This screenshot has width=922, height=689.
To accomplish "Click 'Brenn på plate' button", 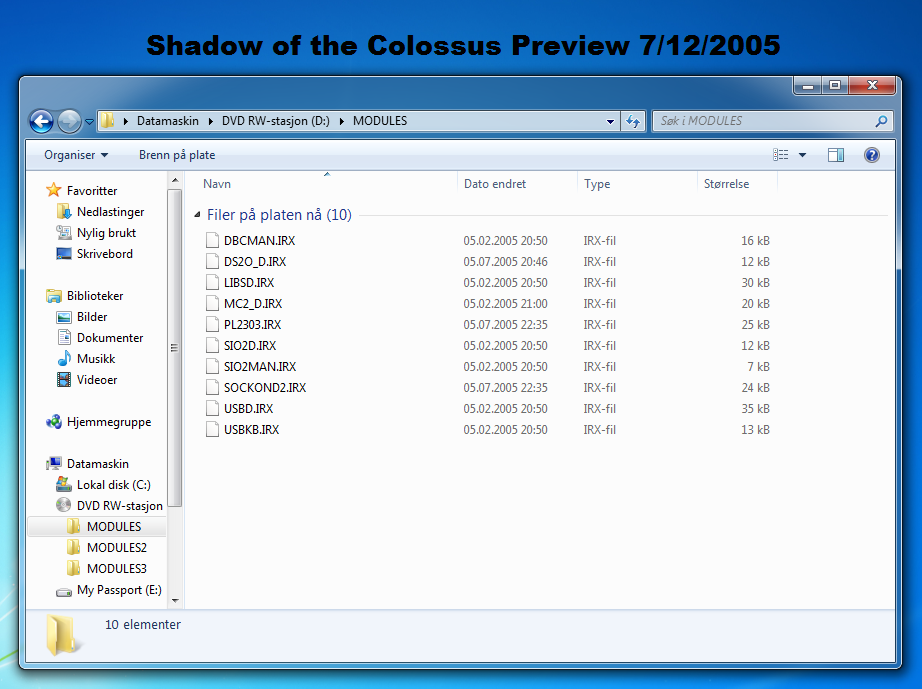I will pyautogui.click(x=177, y=155).
